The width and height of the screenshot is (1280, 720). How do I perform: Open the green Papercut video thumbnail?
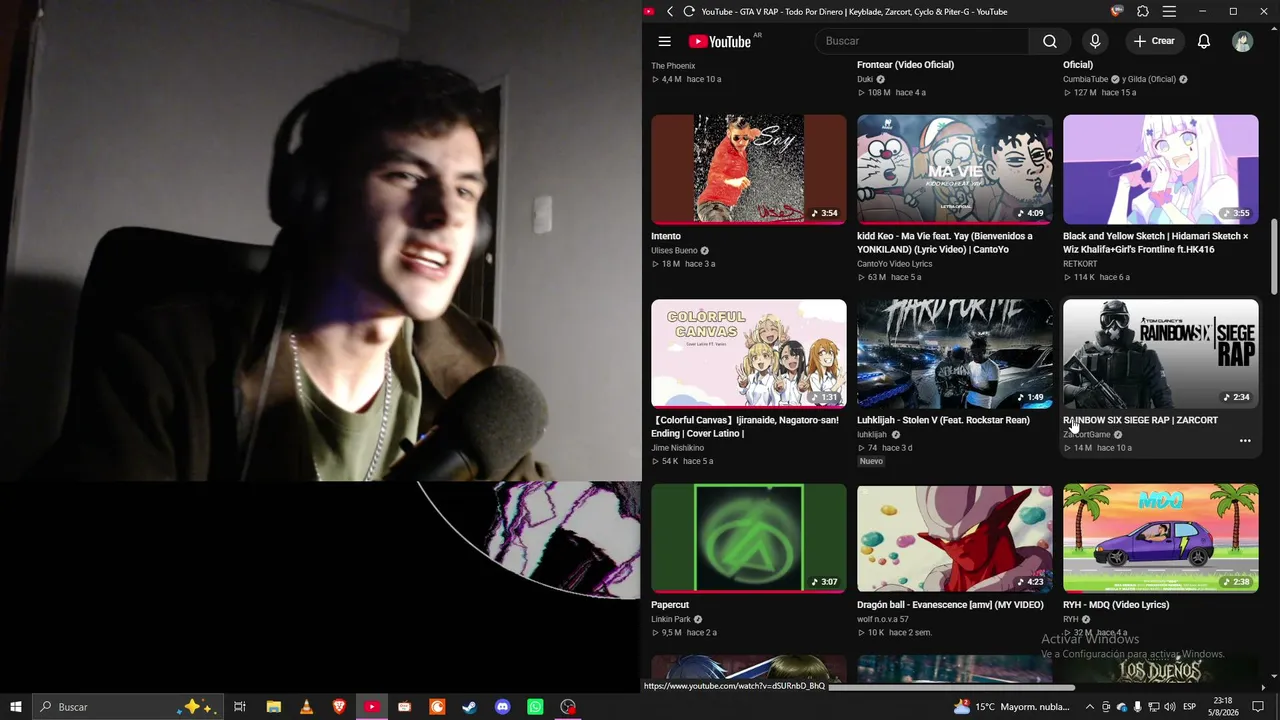pos(749,538)
